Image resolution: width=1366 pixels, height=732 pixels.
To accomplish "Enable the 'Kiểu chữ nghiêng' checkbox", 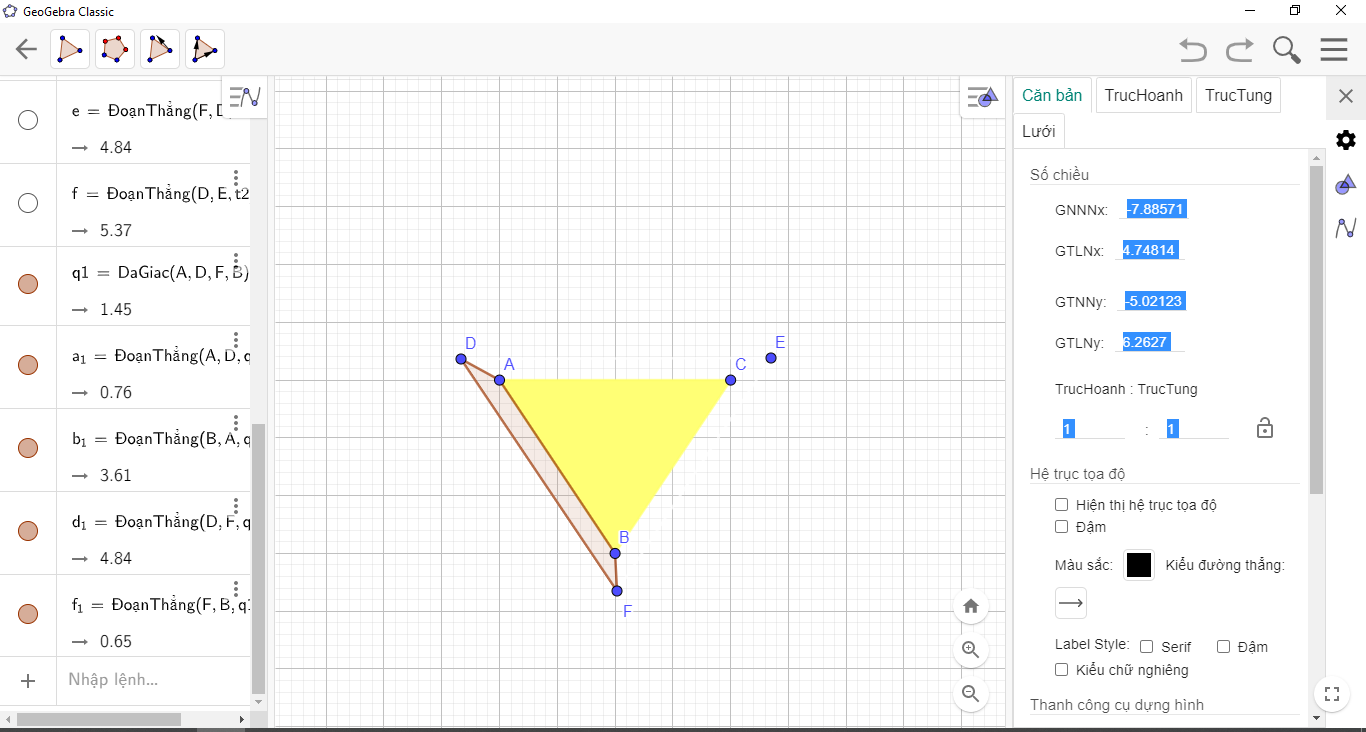I will pos(1062,670).
